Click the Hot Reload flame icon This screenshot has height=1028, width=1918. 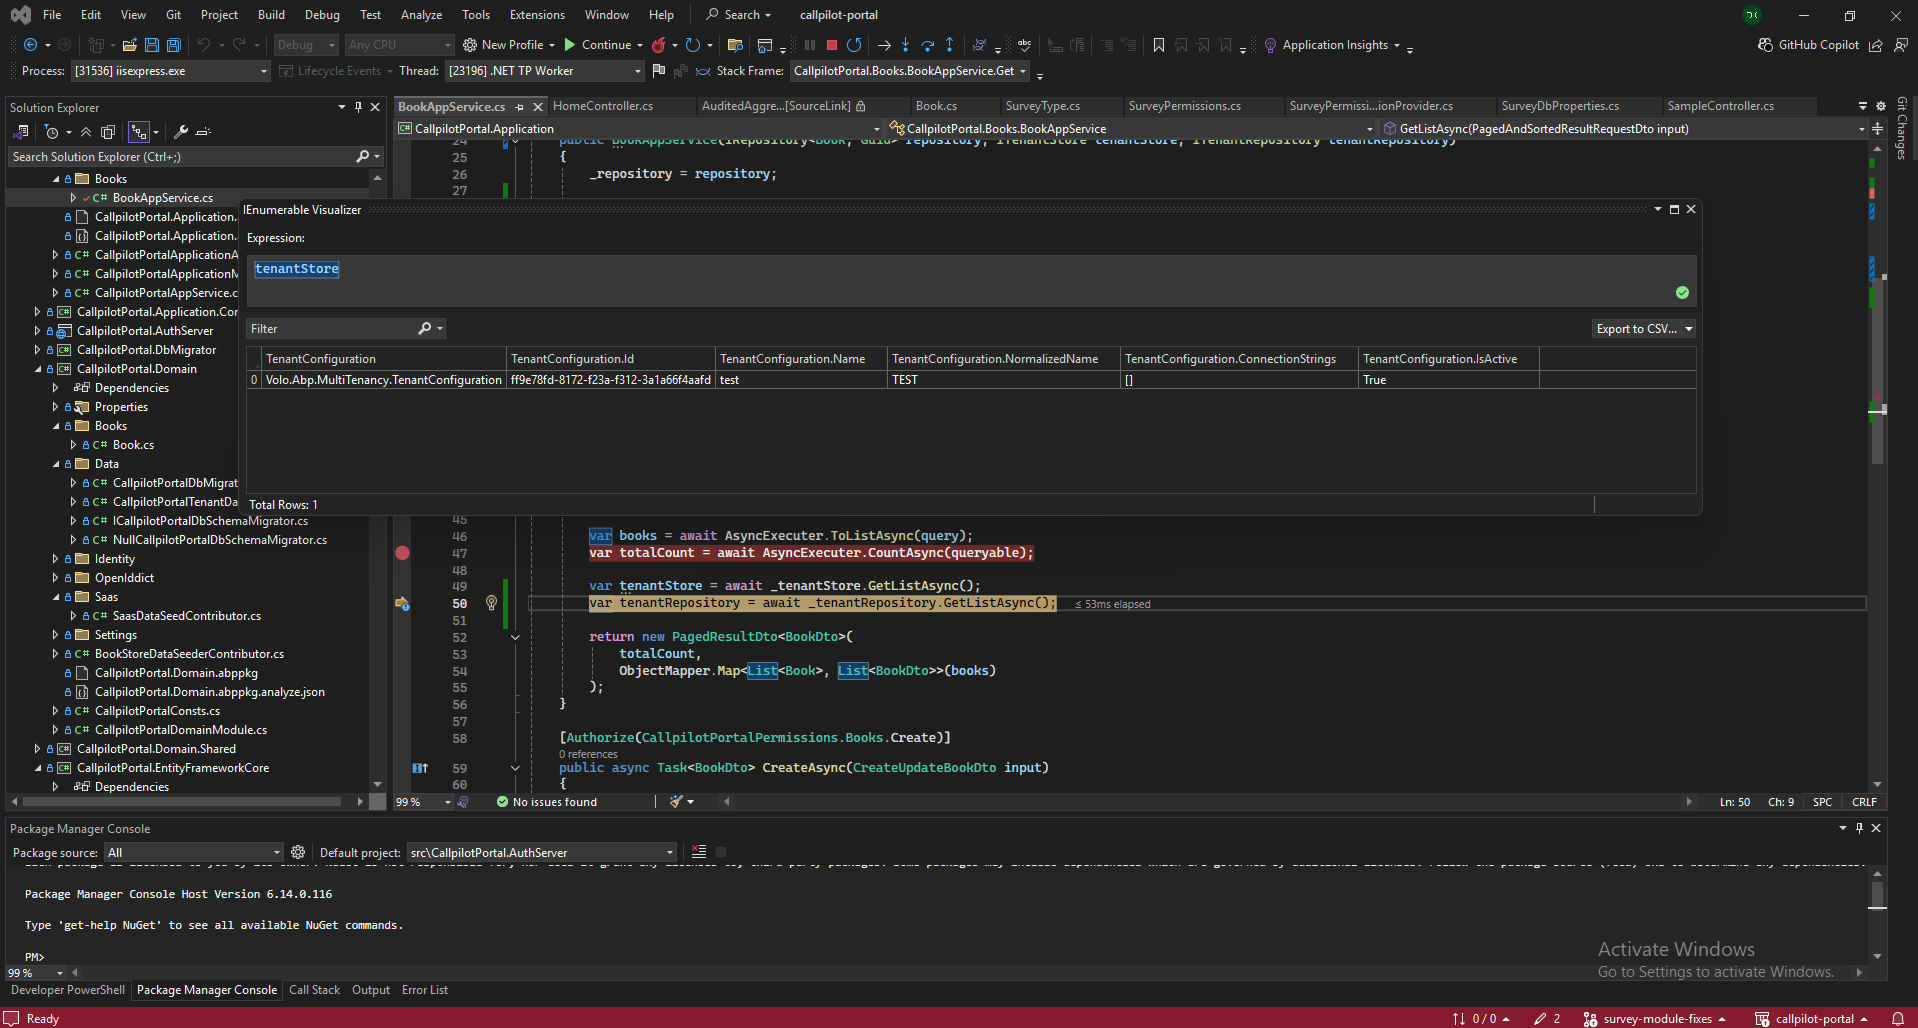[x=659, y=45]
